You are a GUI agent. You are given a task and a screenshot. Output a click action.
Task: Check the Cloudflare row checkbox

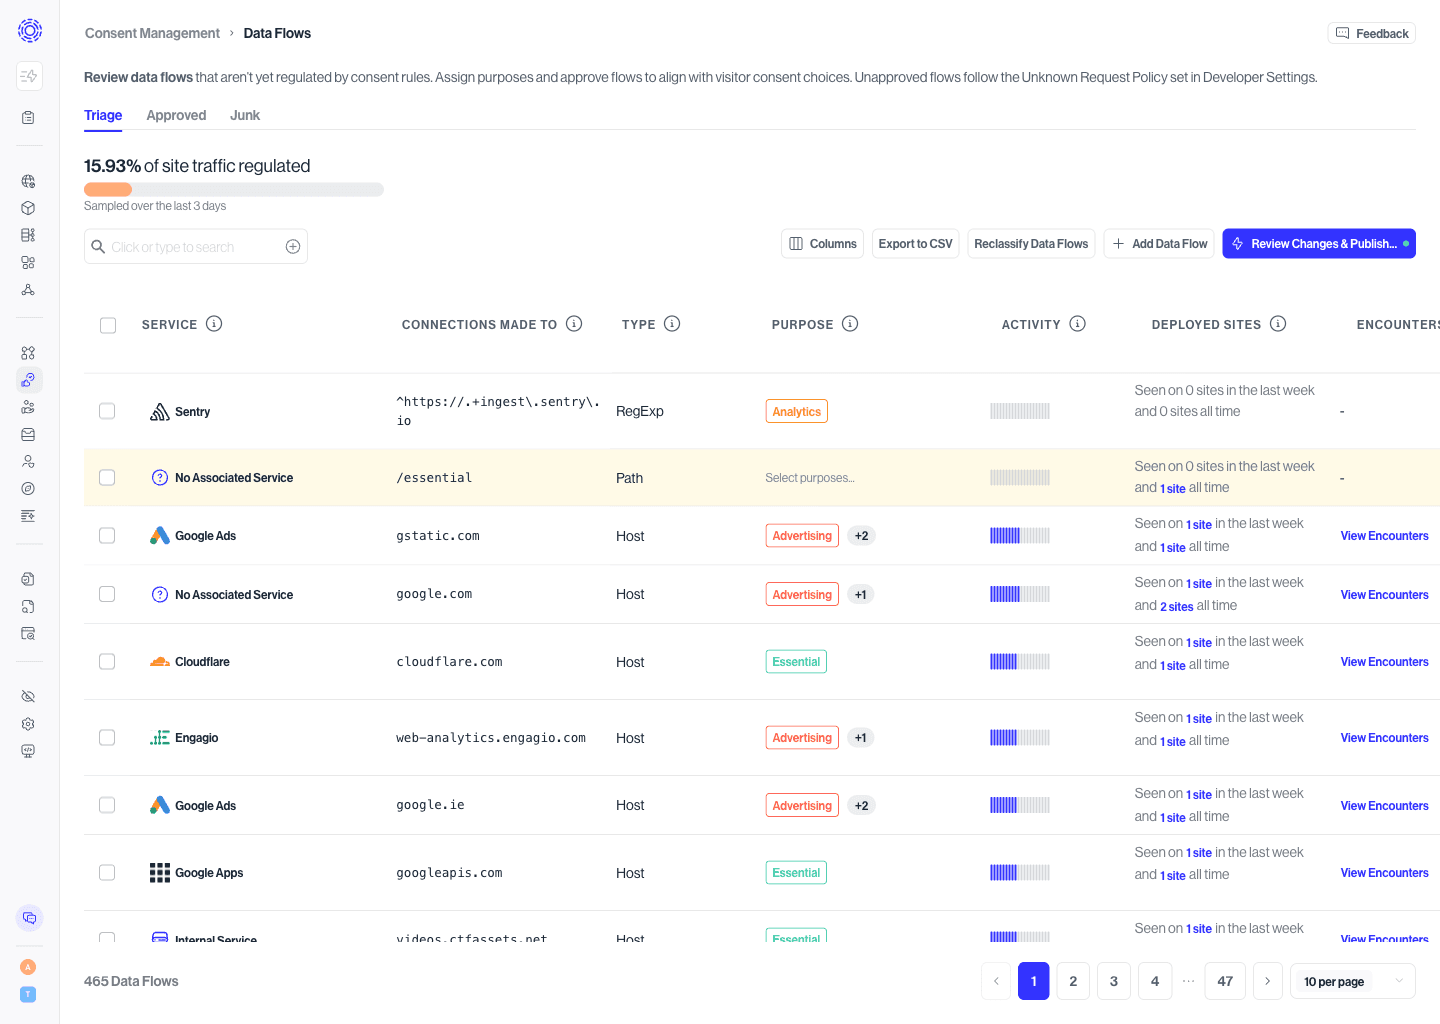(x=107, y=662)
